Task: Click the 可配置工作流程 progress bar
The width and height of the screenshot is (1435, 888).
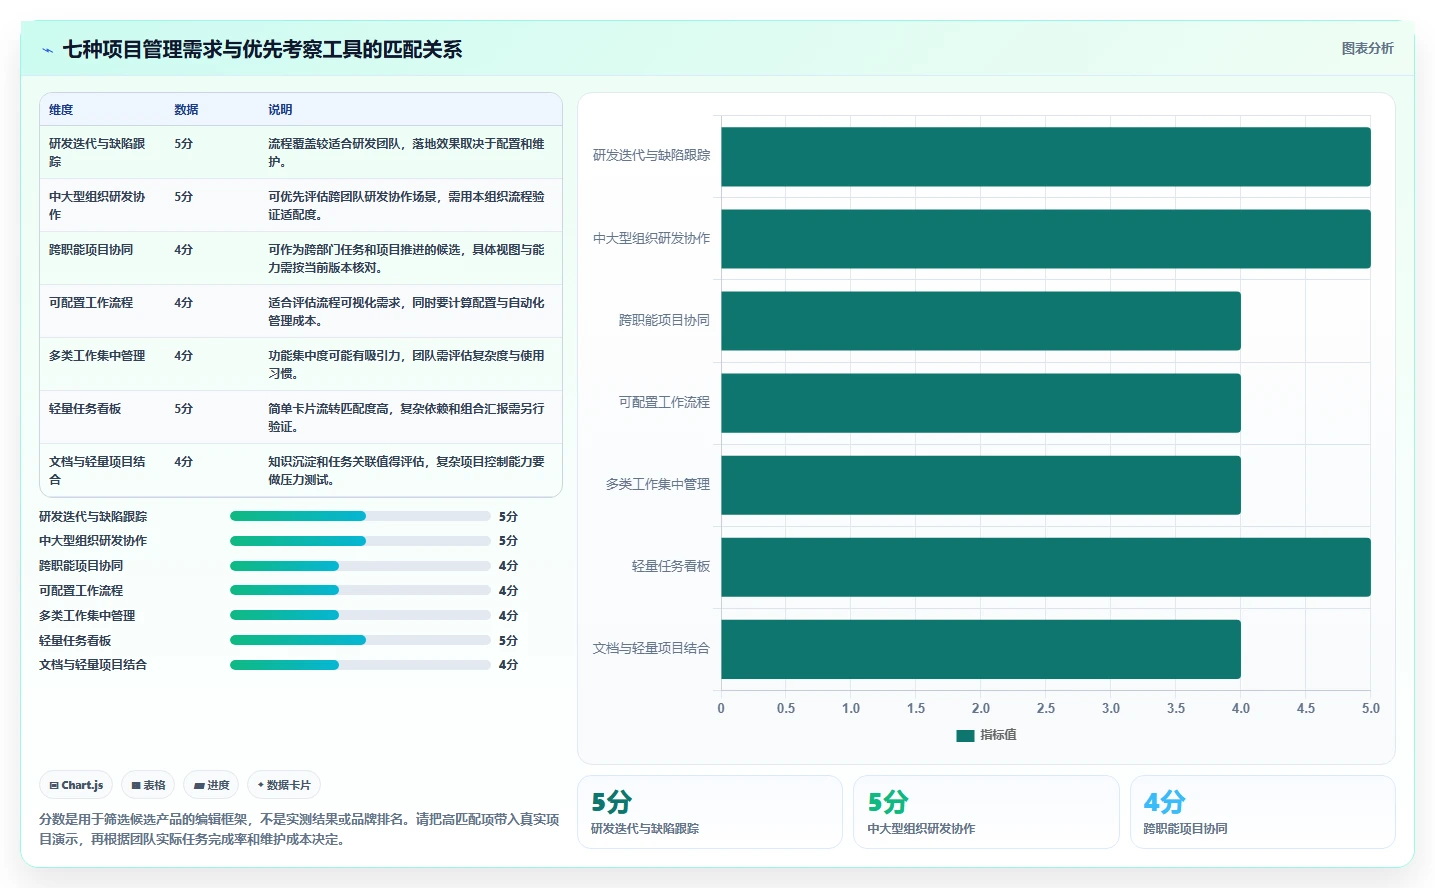Action: pos(360,590)
